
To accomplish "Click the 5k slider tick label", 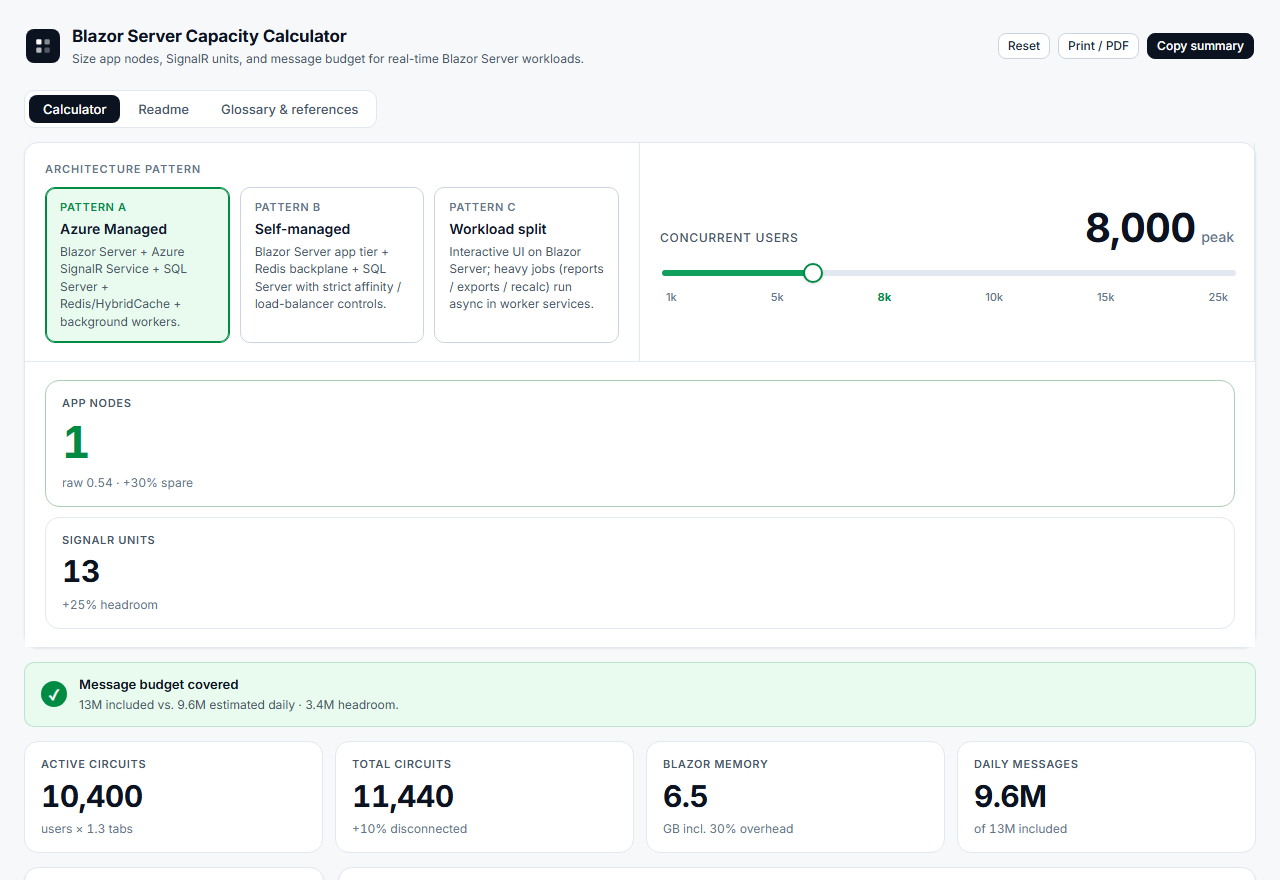I will click(x=777, y=297).
